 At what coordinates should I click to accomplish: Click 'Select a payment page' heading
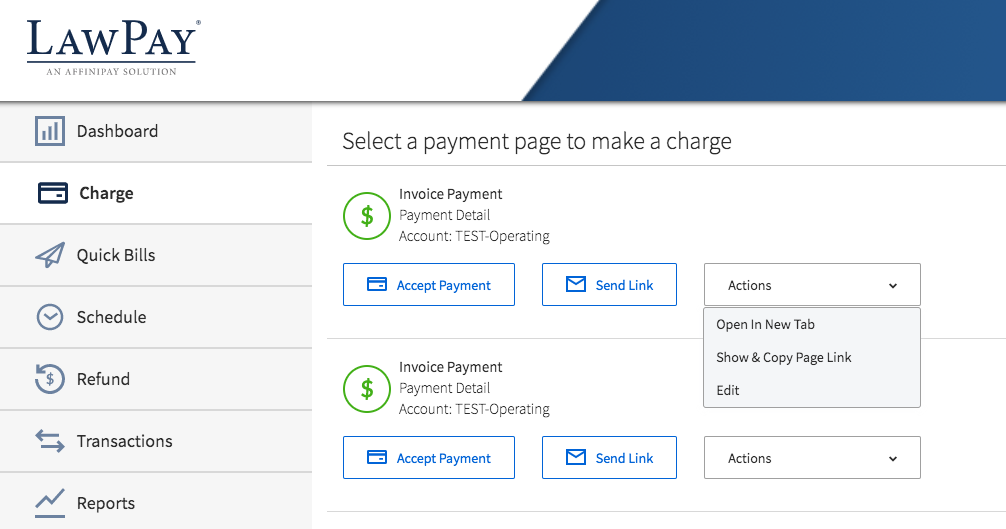coord(536,141)
